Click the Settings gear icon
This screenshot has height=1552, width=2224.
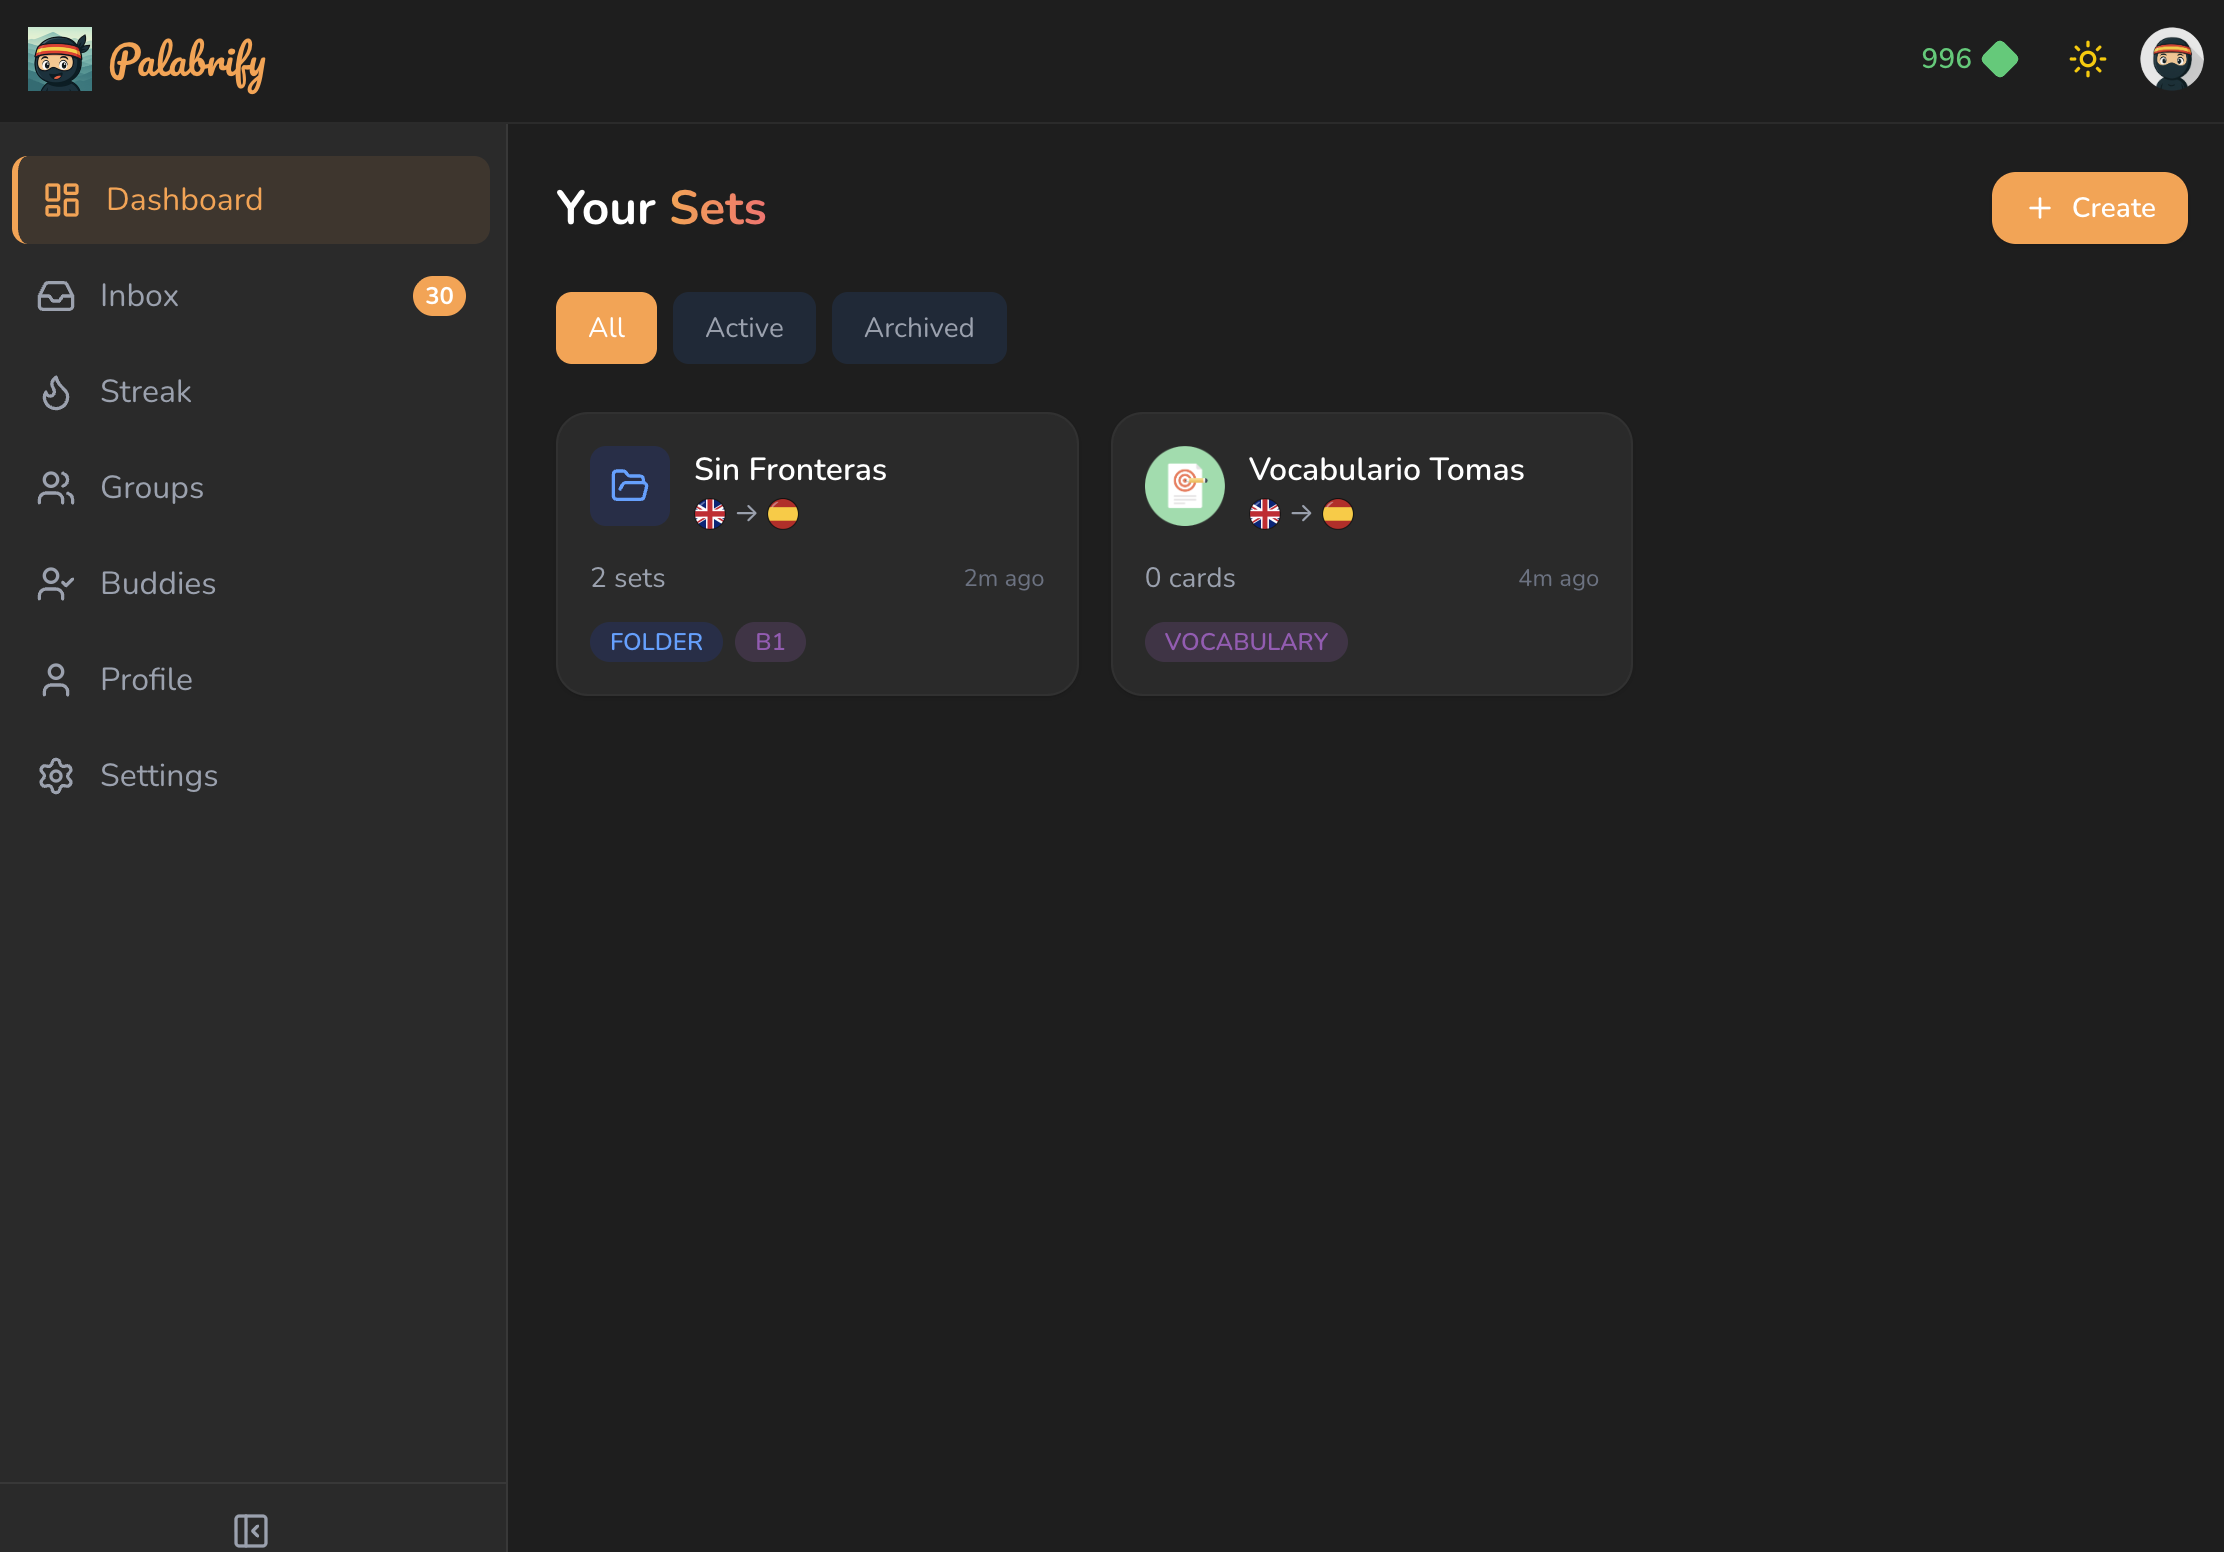(x=56, y=776)
